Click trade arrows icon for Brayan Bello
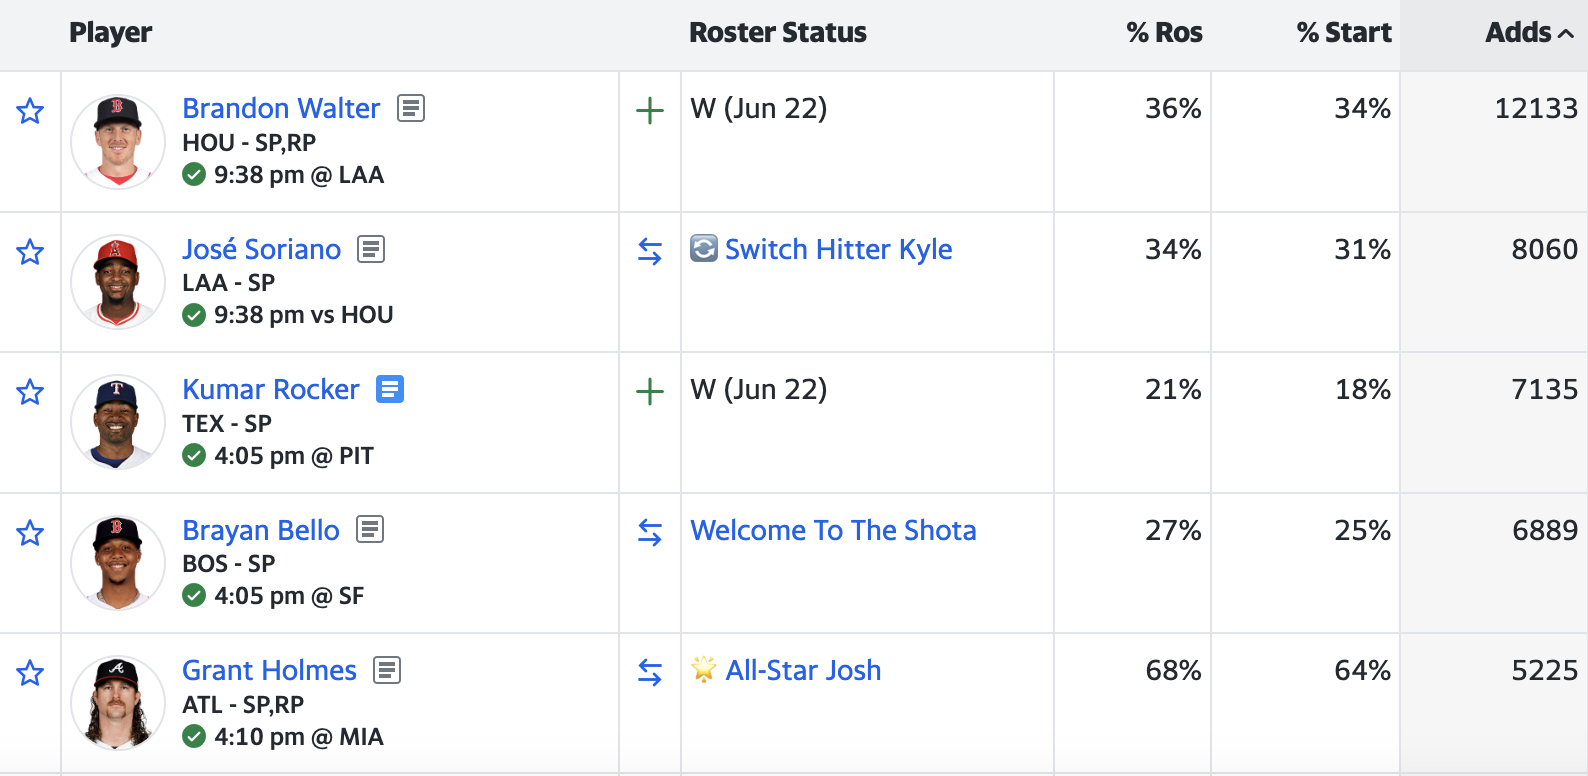Screen dimensions: 1588x776 pos(650,532)
